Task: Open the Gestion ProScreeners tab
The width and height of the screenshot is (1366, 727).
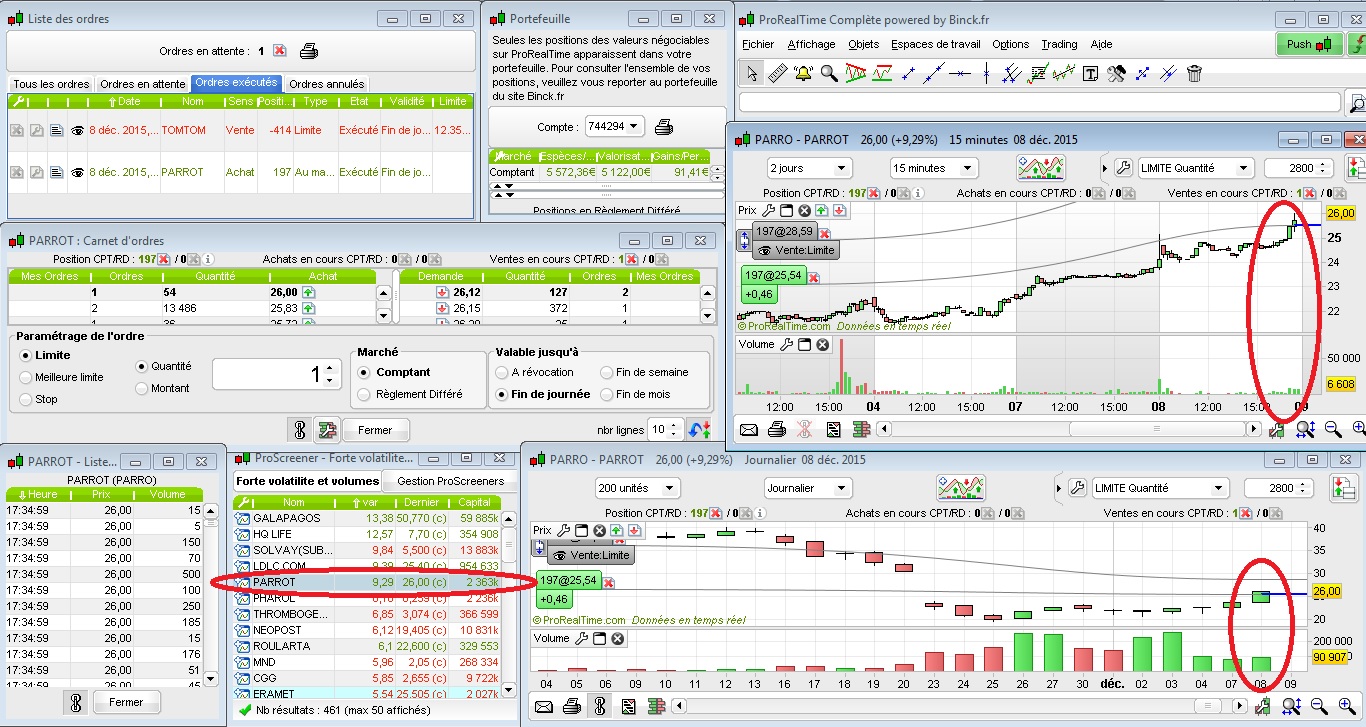Action: point(451,481)
